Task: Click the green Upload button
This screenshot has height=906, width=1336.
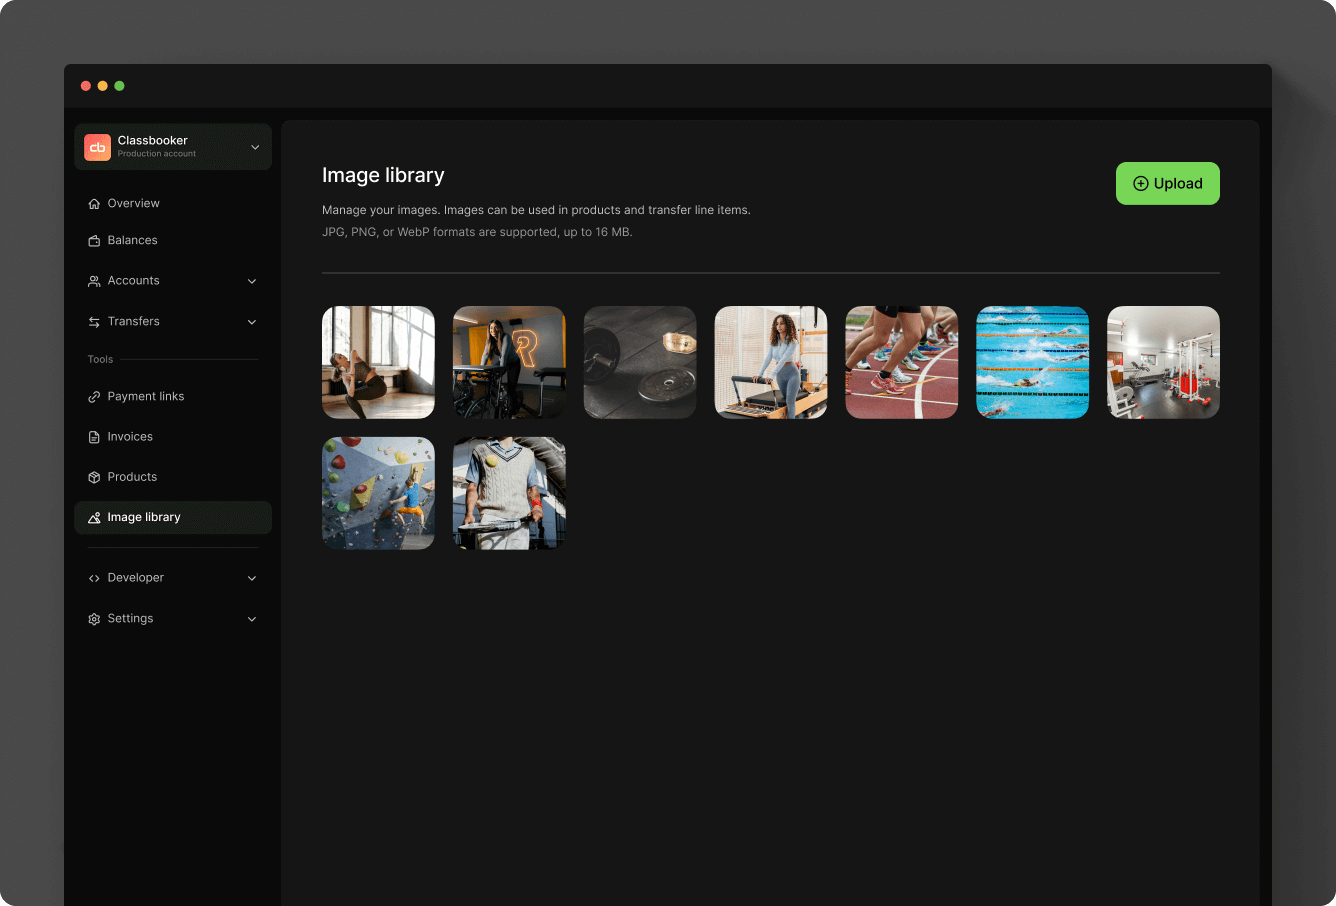Action: click(1167, 183)
